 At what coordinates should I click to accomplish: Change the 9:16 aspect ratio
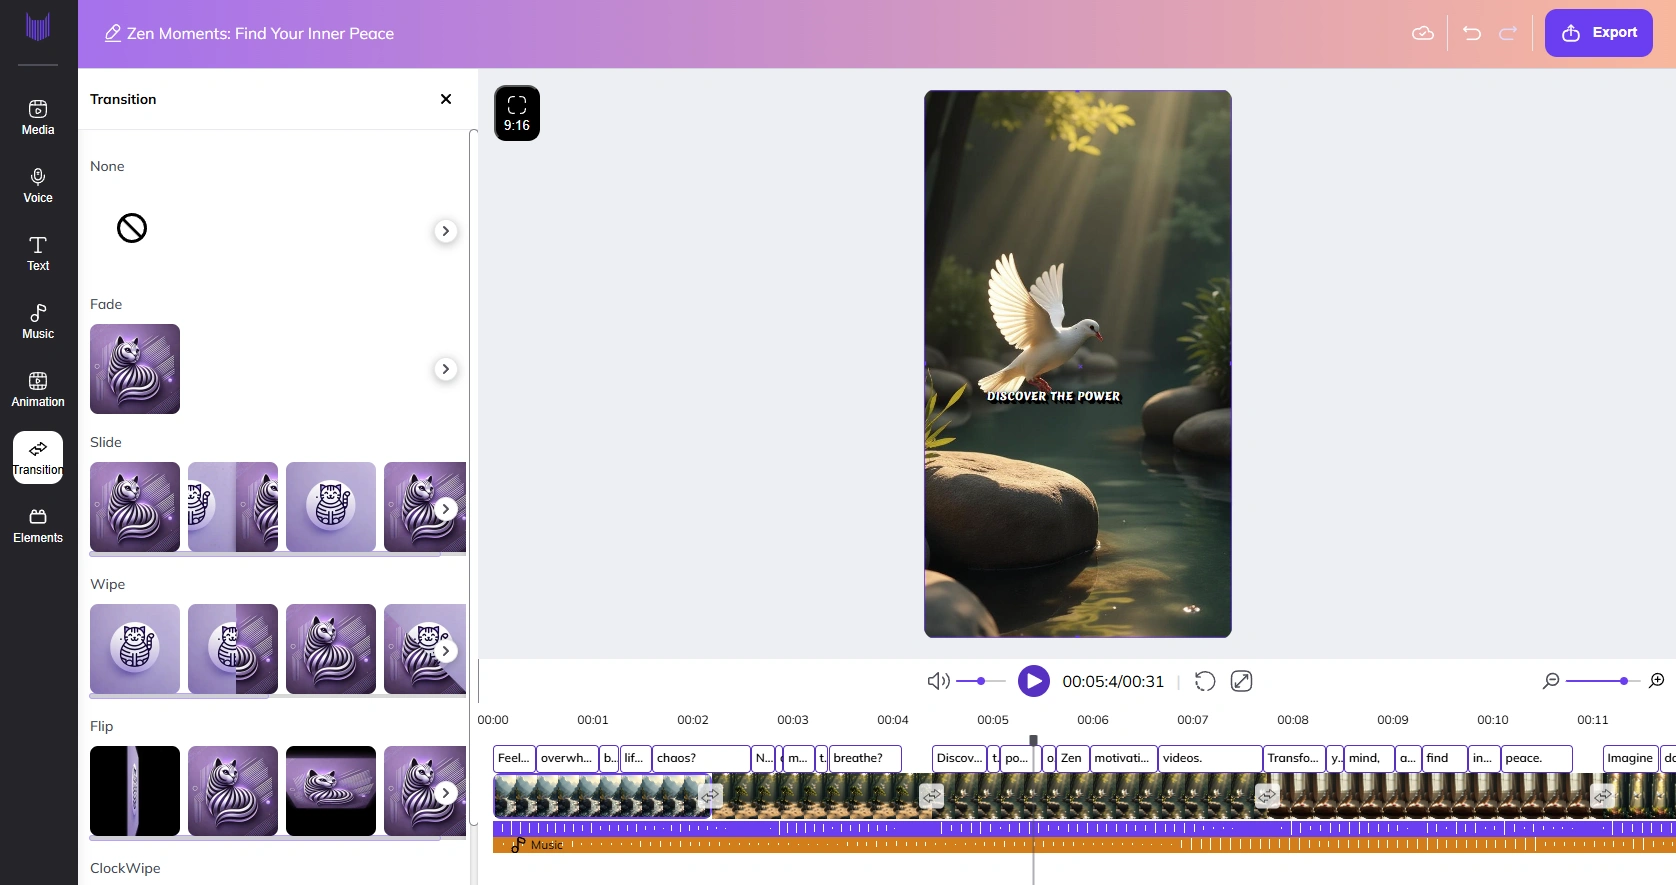click(x=517, y=113)
